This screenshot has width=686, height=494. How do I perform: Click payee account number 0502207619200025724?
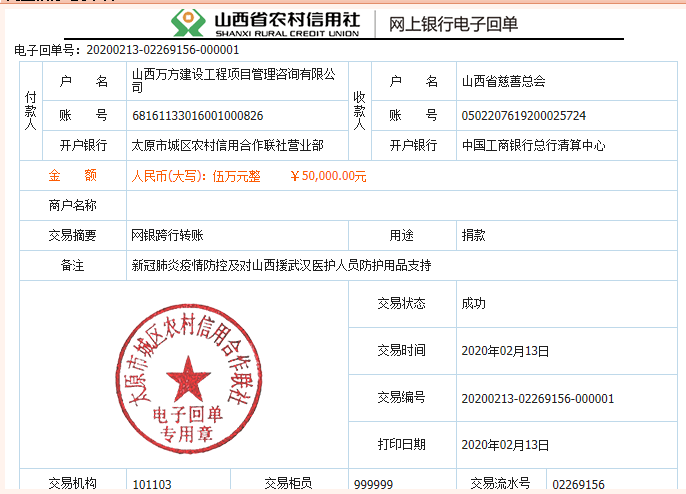coord(523,116)
